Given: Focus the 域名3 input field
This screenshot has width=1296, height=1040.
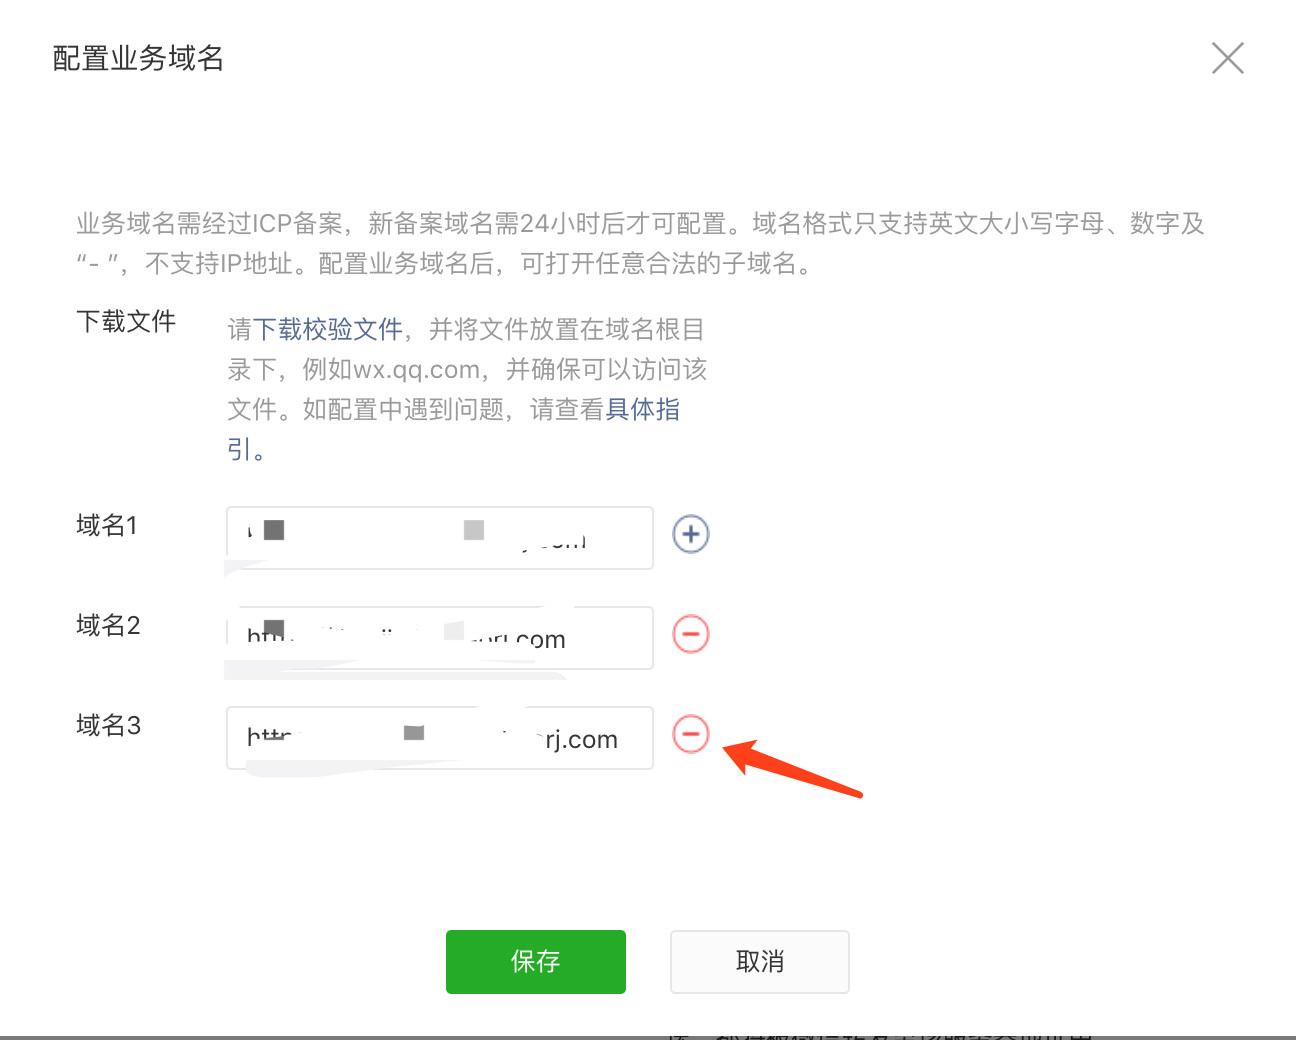Looking at the screenshot, I should tap(440, 738).
